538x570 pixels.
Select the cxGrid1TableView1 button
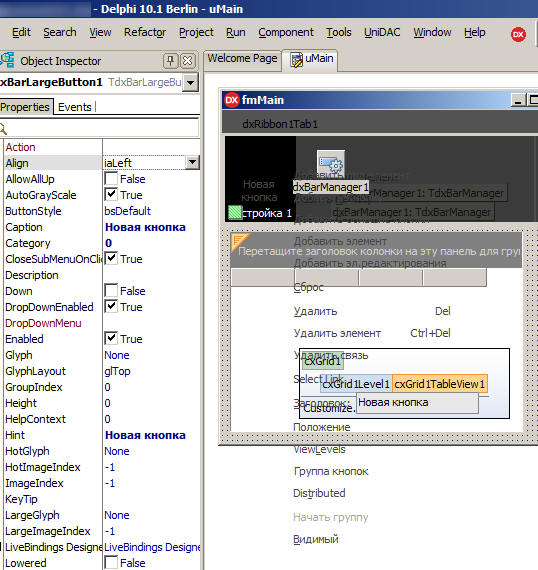point(440,384)
